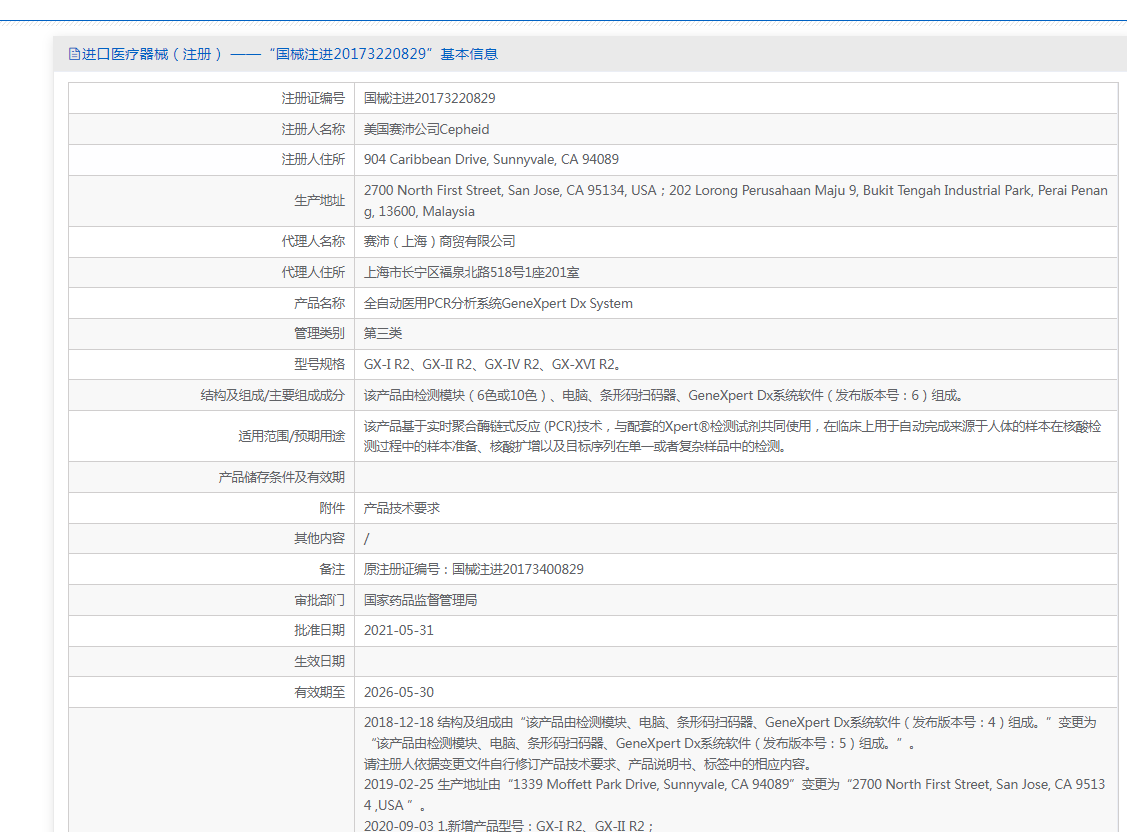
Task: Click the 管理类别 label
Action: [320, 333]
